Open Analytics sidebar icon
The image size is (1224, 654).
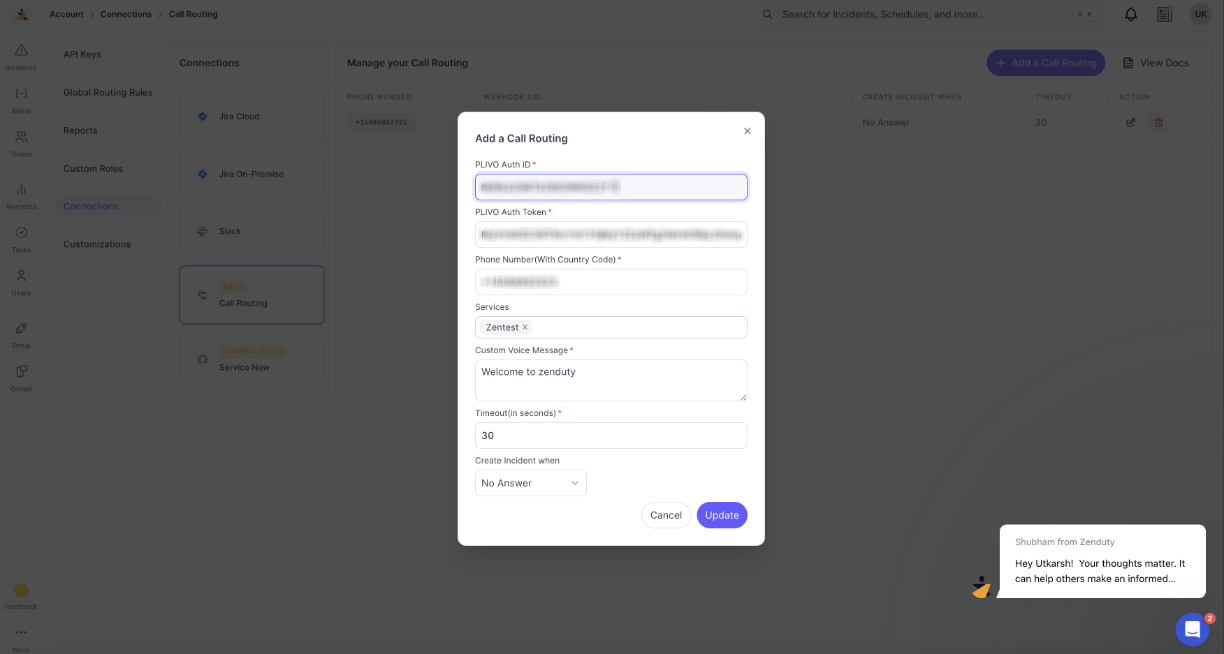tap(21, 196)
